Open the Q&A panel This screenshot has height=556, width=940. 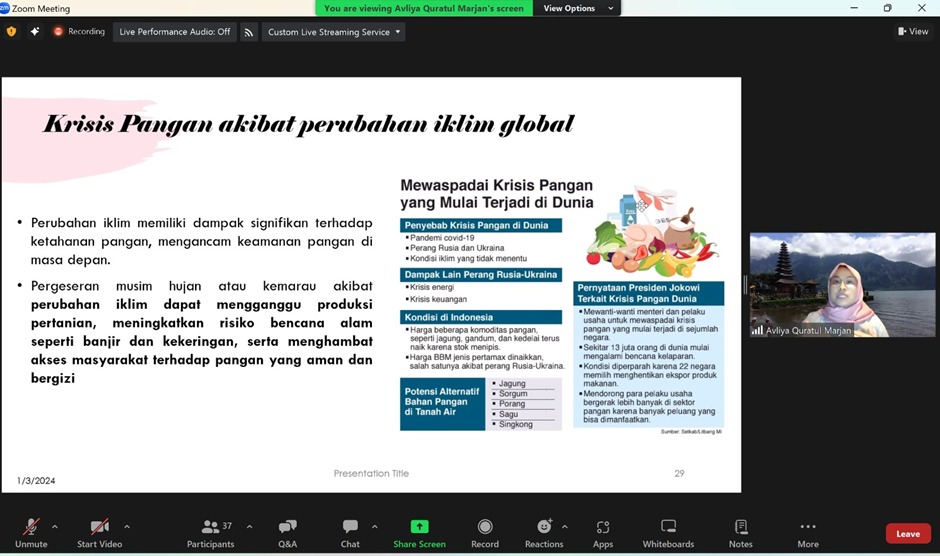[x=287, y=533]
